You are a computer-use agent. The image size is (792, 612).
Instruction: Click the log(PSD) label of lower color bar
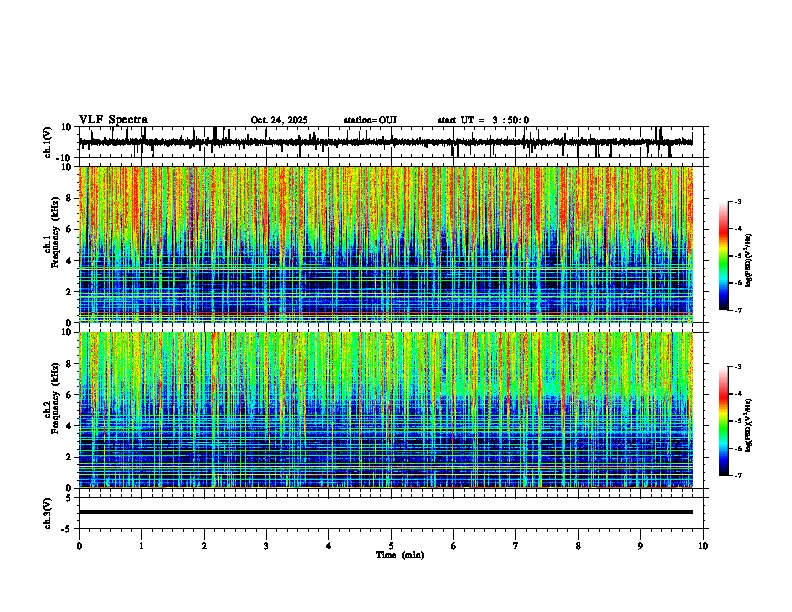[749, 425]
